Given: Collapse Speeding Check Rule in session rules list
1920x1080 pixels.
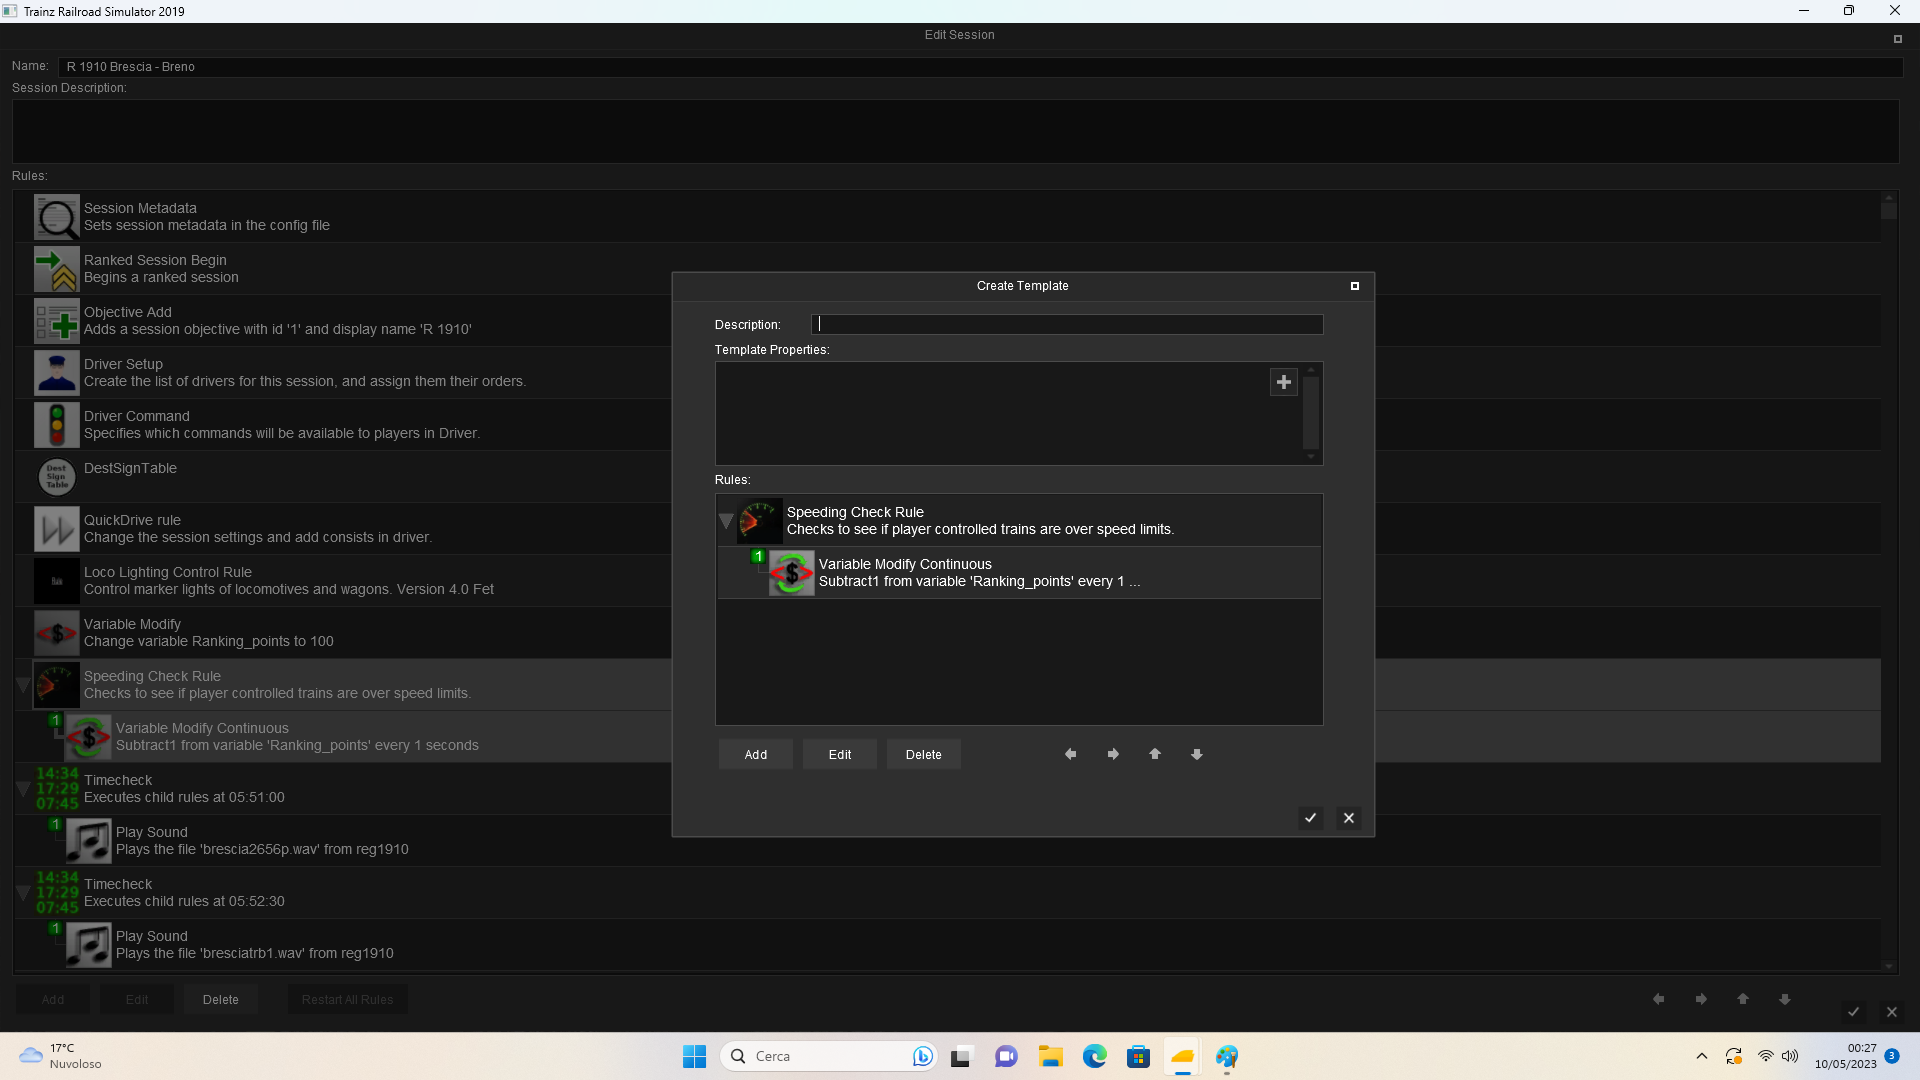Looking at the screenshot, I should (23, 685).
